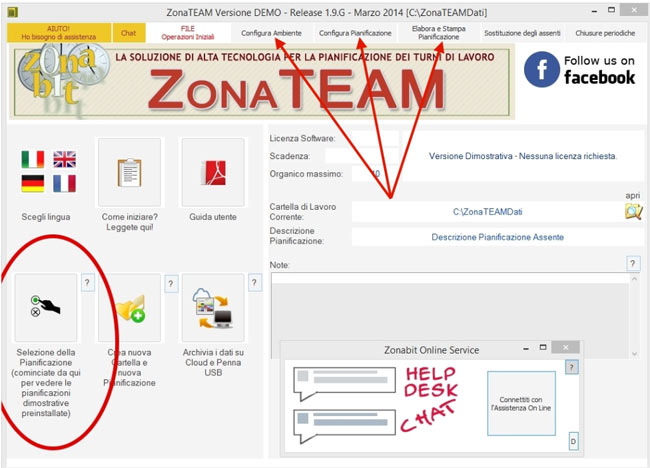Screen dimensions: 650x468
Task: Close the Zonabit Online Service window
Action: pyautogui.click(x=565, y=347)
